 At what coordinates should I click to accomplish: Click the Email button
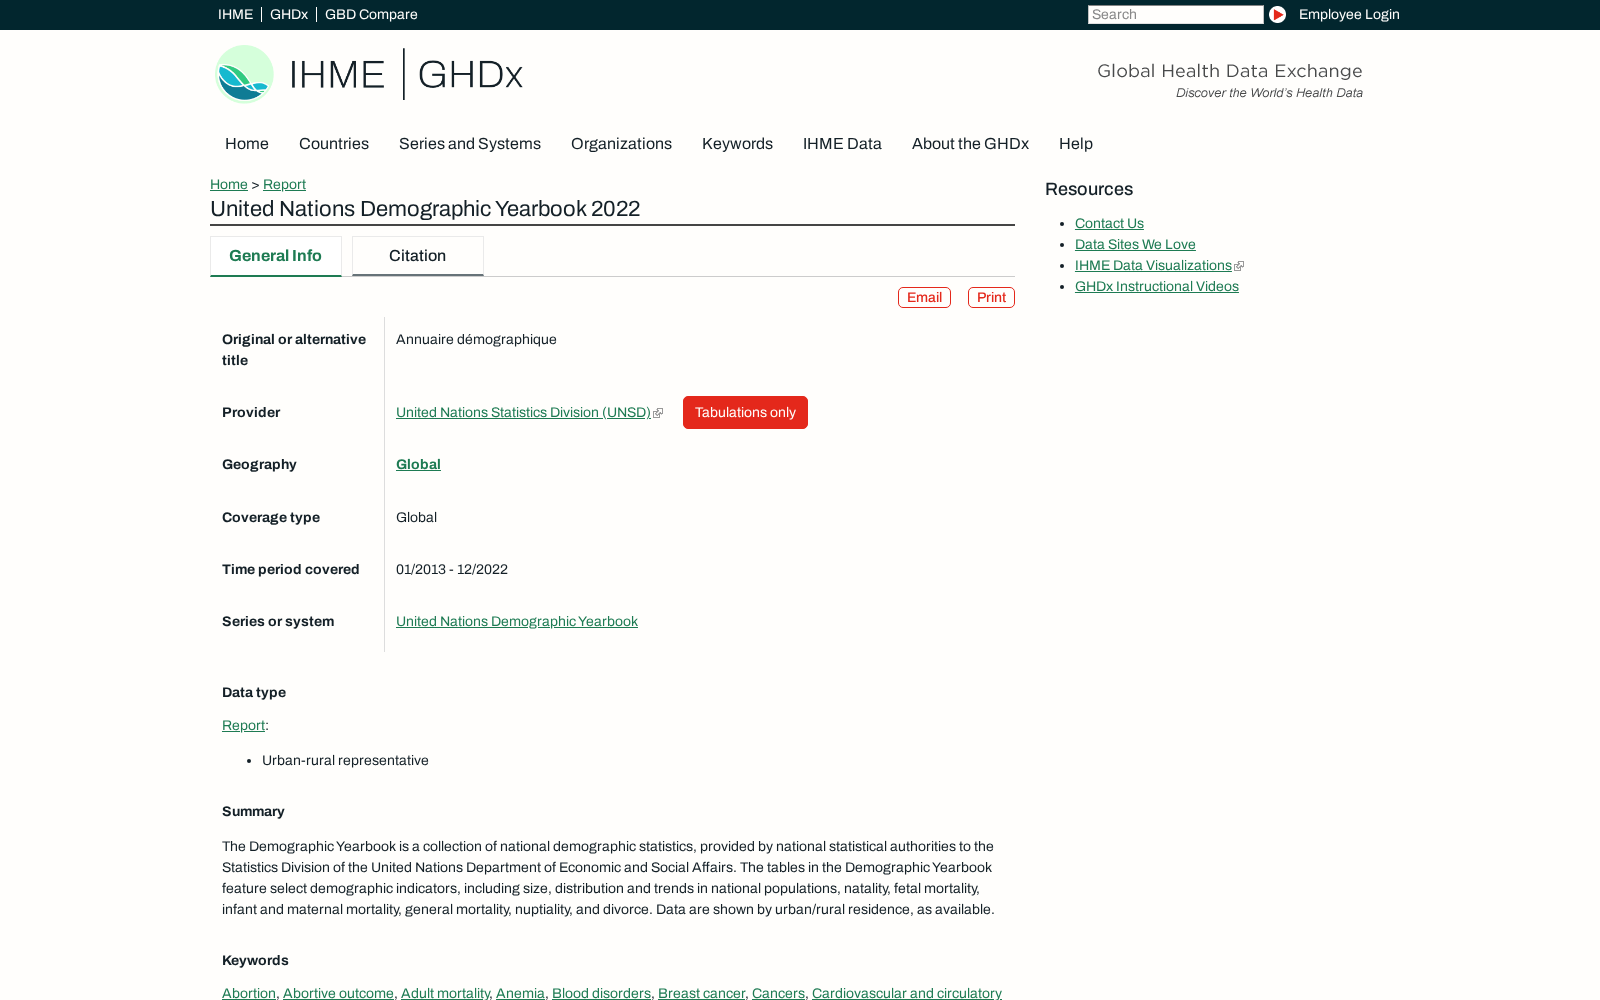click(x=924, y=298)
